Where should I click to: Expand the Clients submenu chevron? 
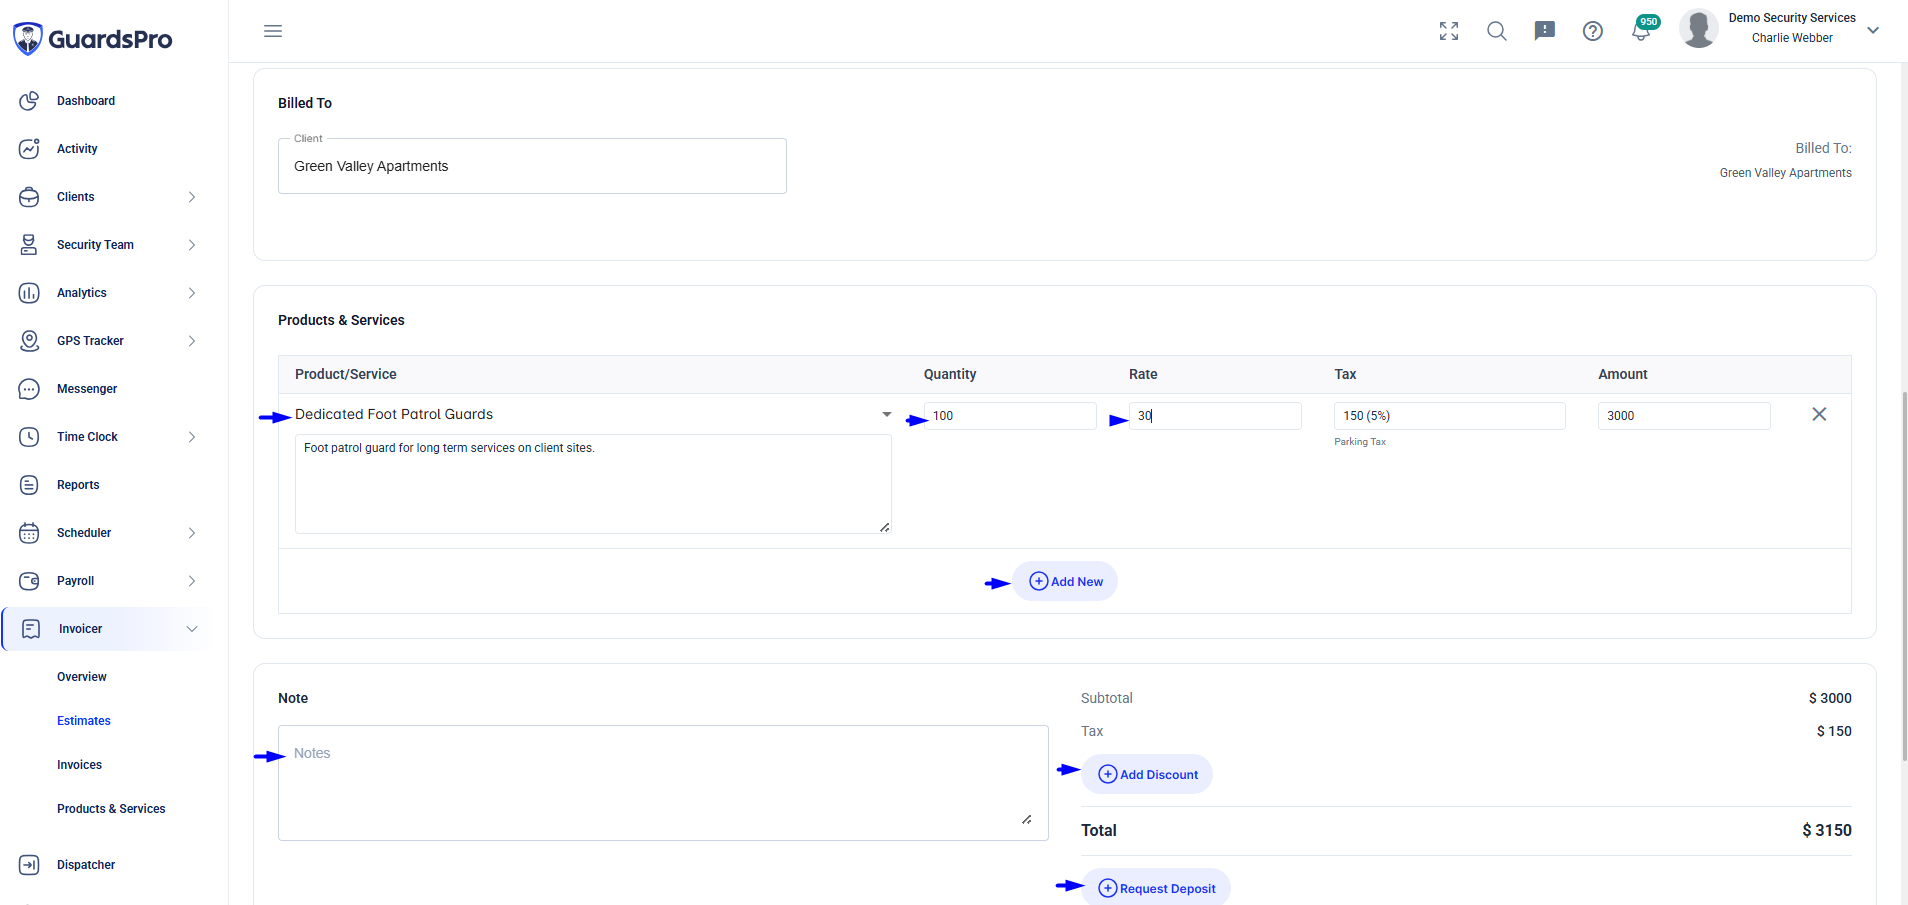(192, 197)
